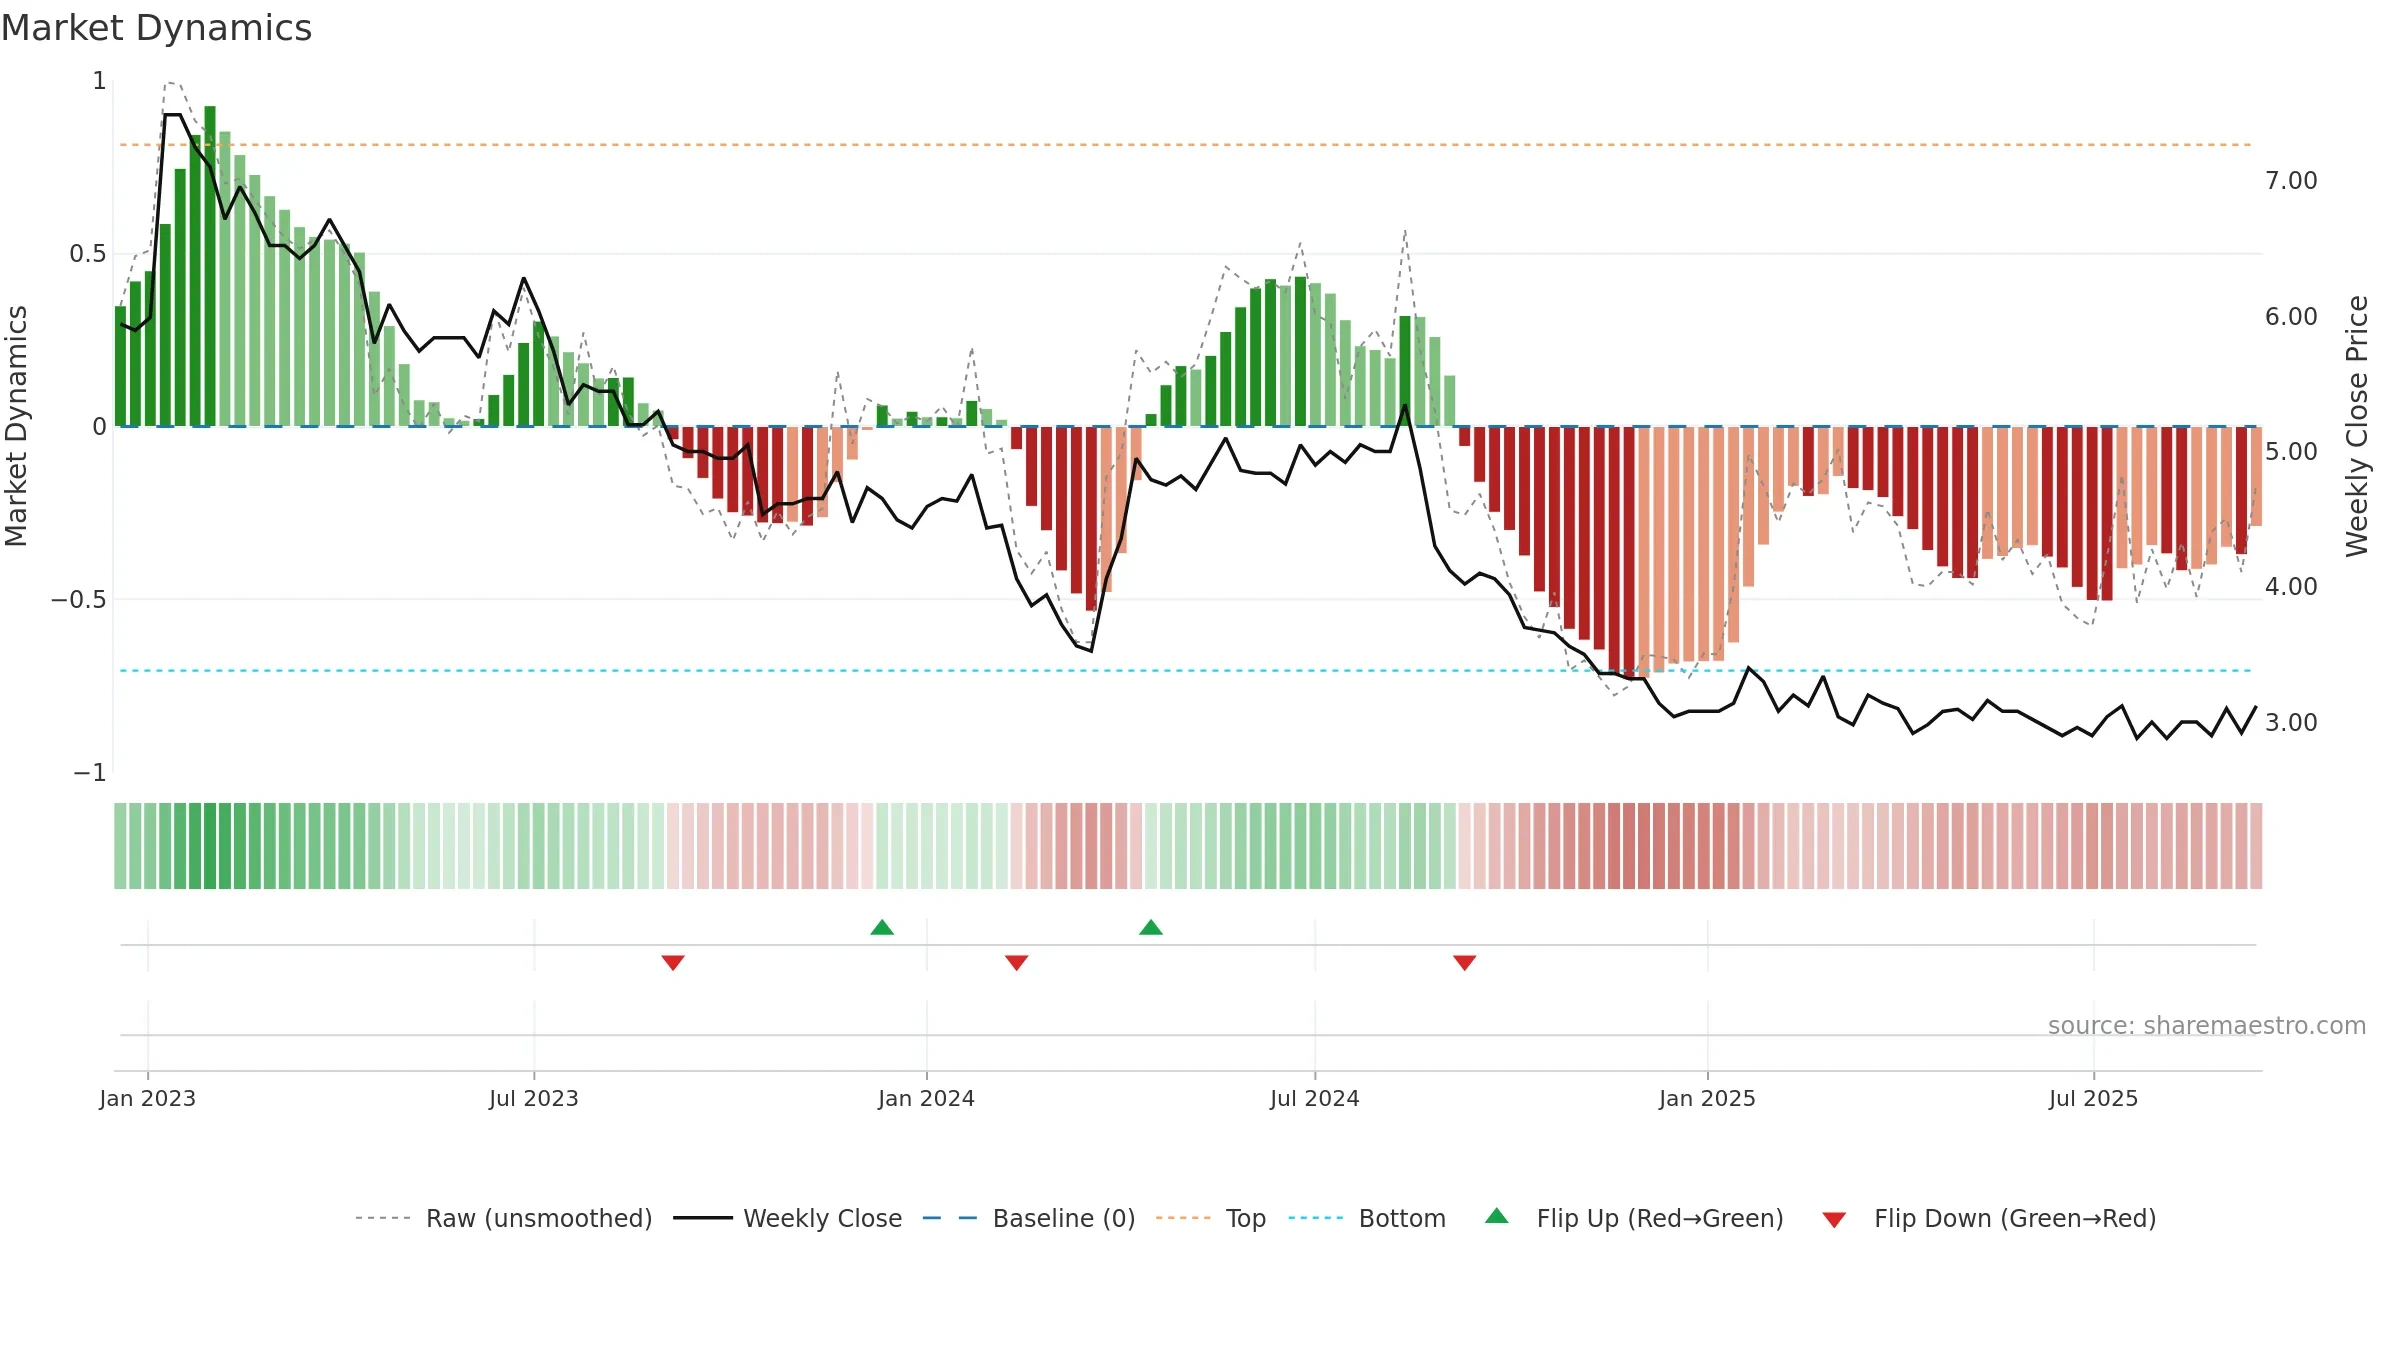Click the Weekly Close Price axis title
Screen dimensions: 2400x1350
coord(2358,426)
